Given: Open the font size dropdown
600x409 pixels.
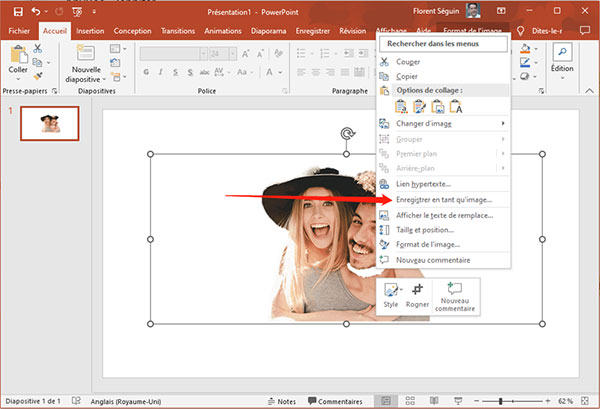Looking at the screenshot, I should coord(233,54).
